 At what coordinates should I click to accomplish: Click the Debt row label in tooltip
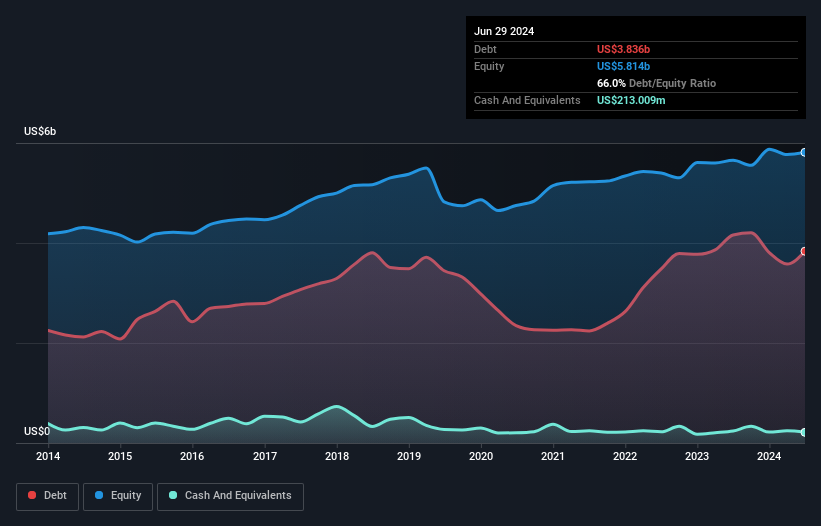tap(485, 49)
